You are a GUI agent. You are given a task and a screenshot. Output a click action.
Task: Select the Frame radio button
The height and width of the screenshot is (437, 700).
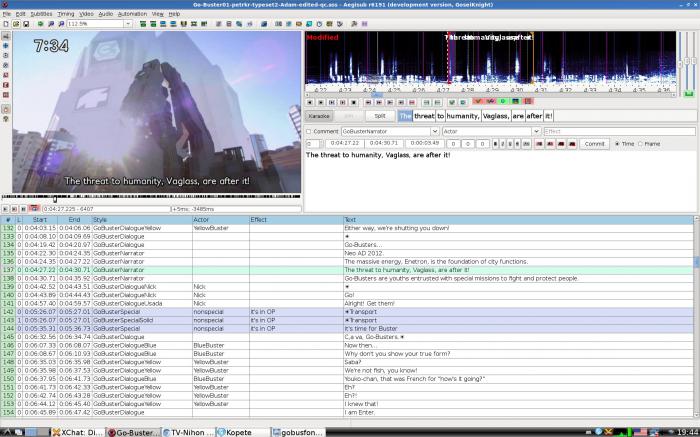(x=641, y=144)
